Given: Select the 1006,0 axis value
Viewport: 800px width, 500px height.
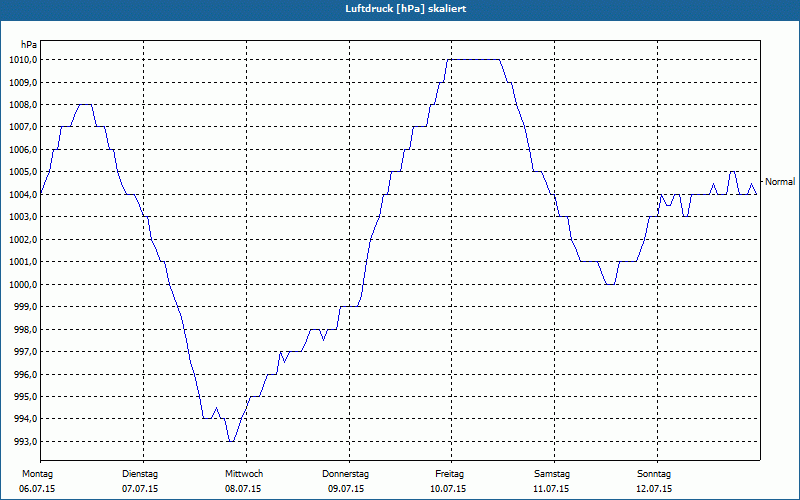Looking at the screenshot, I should click(23, 149).
